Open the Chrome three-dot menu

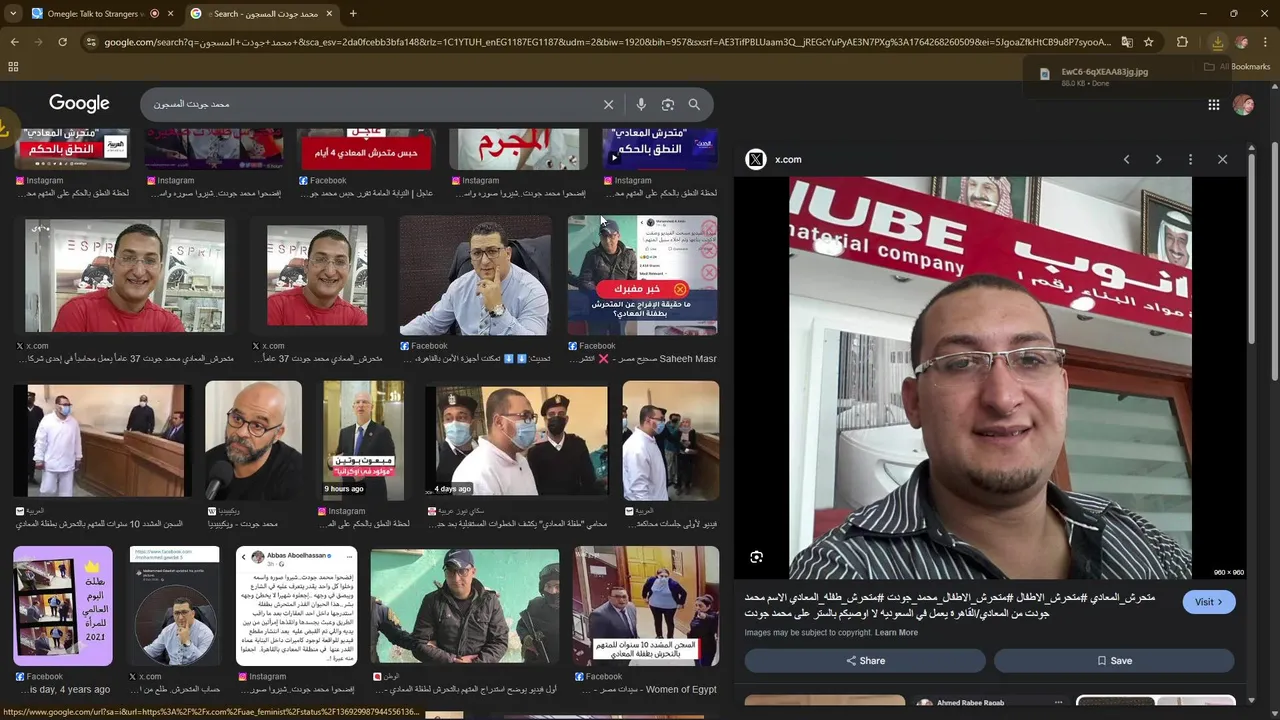(x=1266, y=42)
